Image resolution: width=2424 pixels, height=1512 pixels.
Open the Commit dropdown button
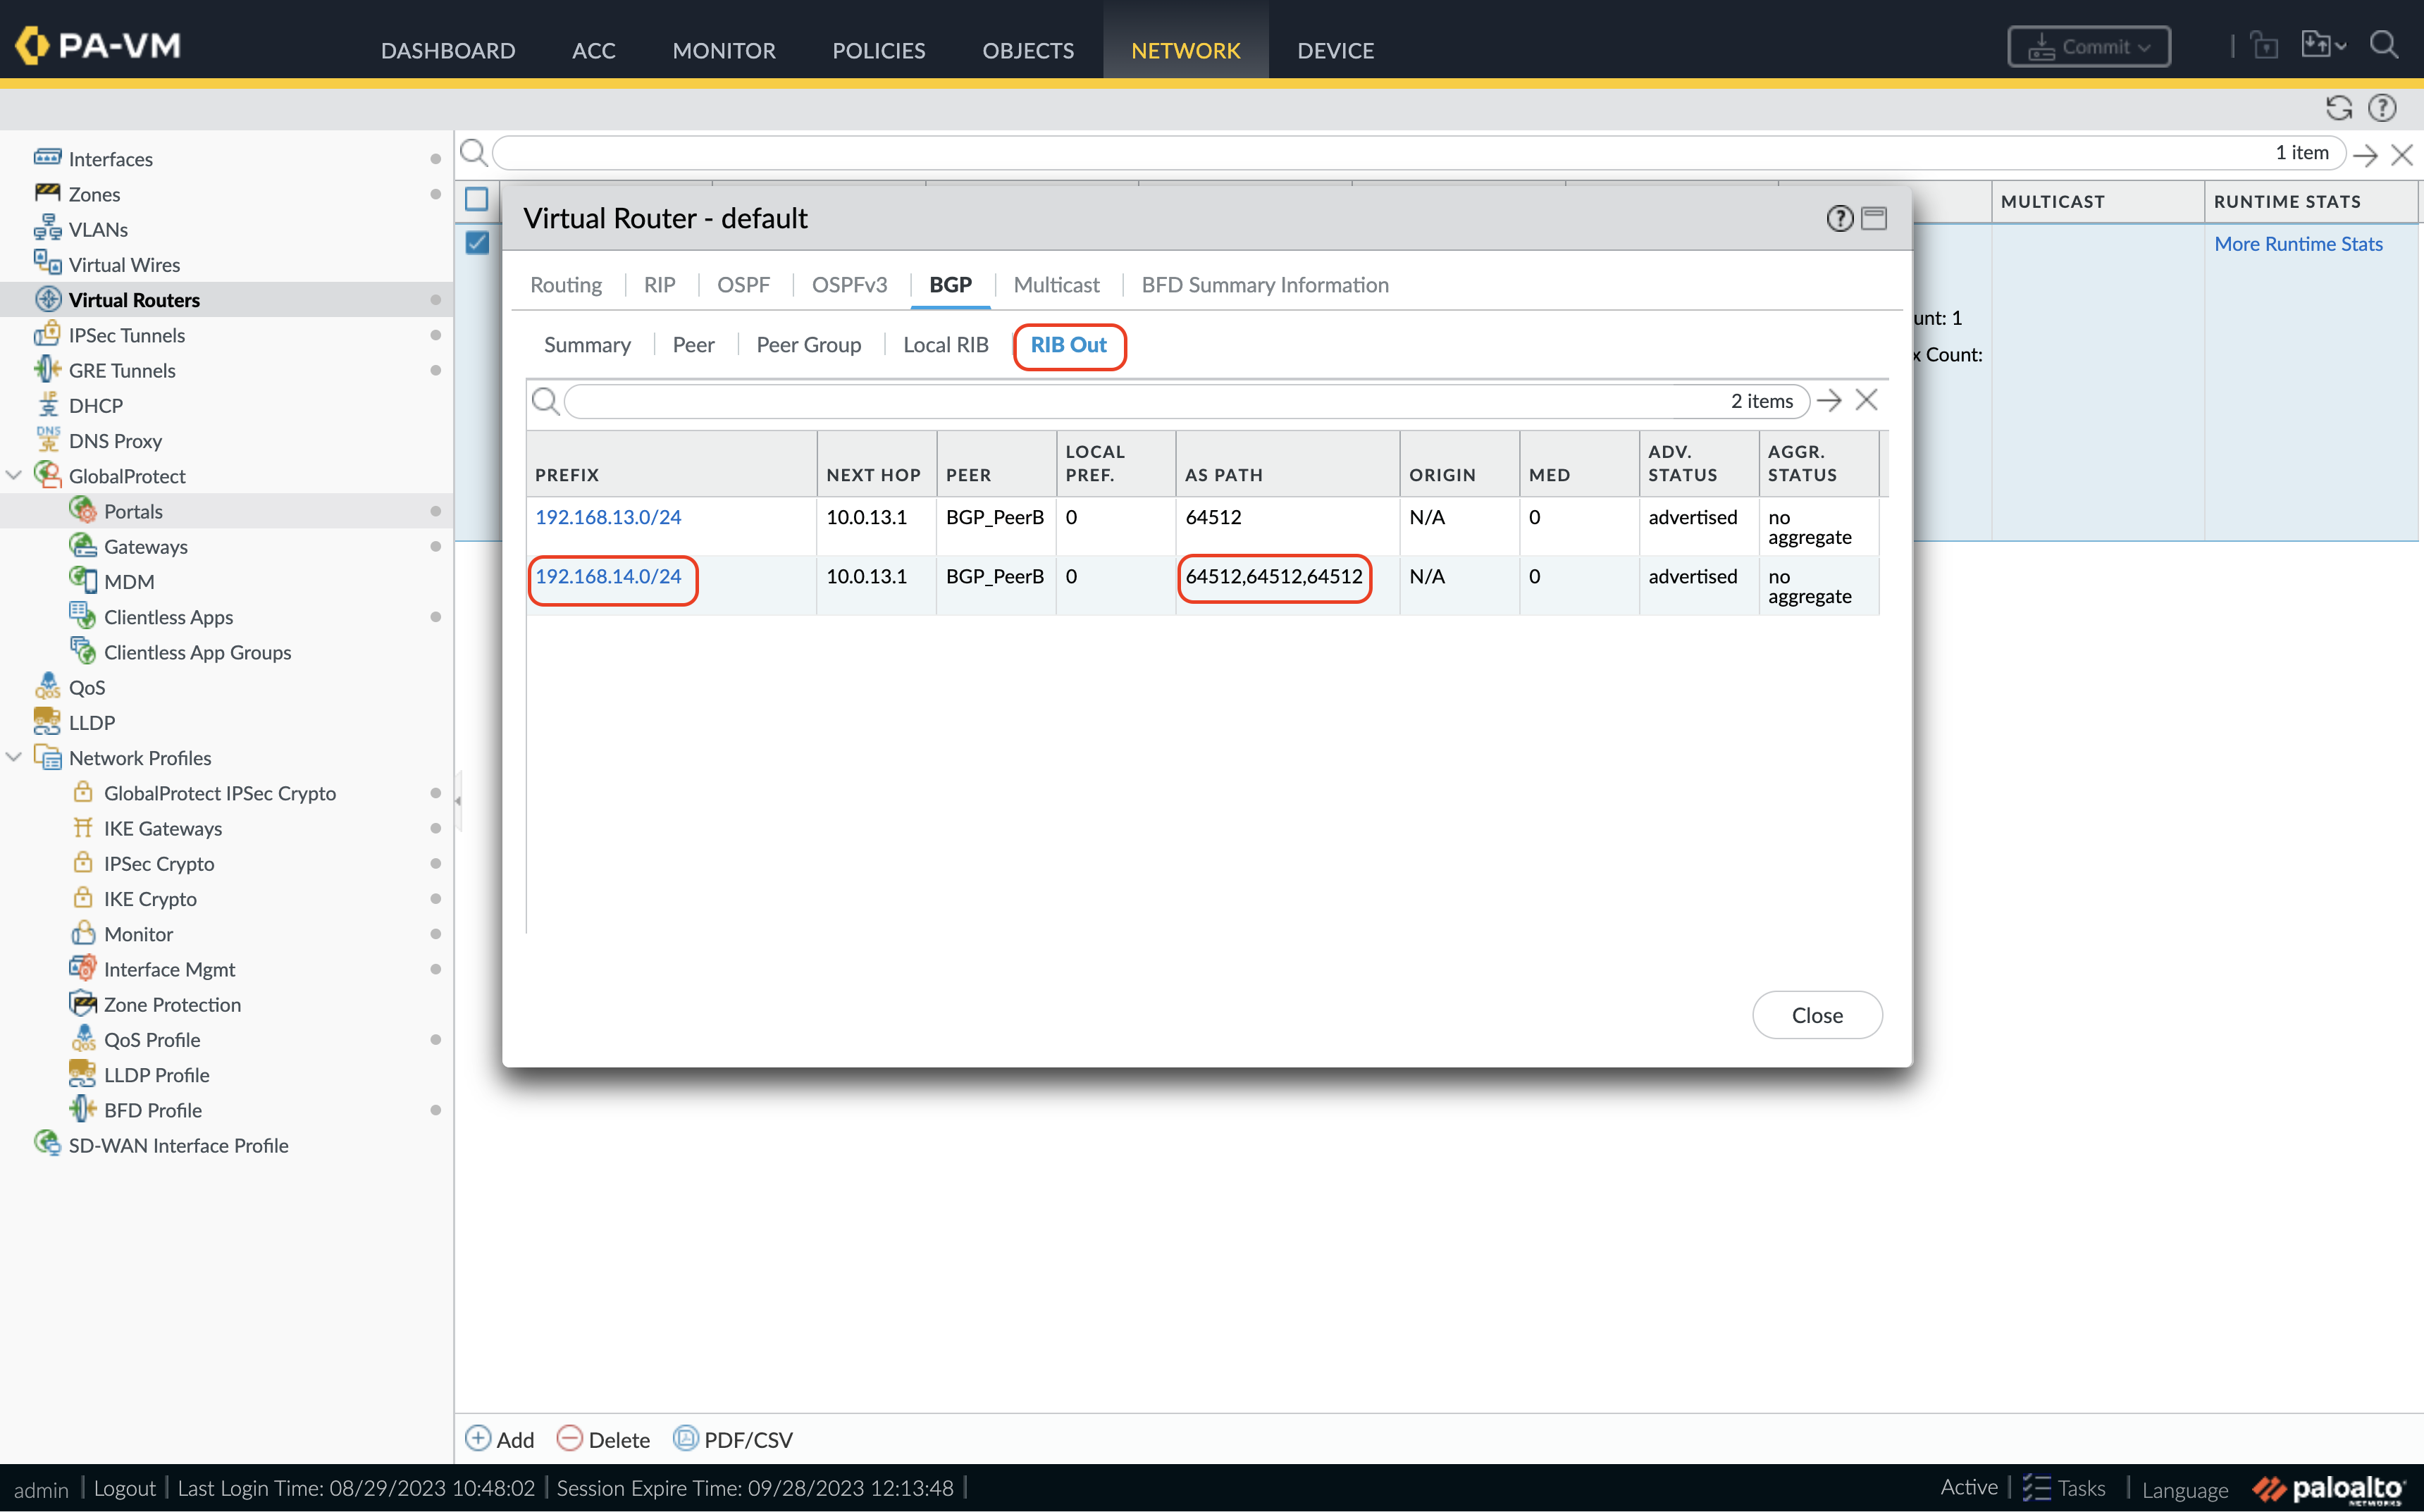(x=2089, y=47)
